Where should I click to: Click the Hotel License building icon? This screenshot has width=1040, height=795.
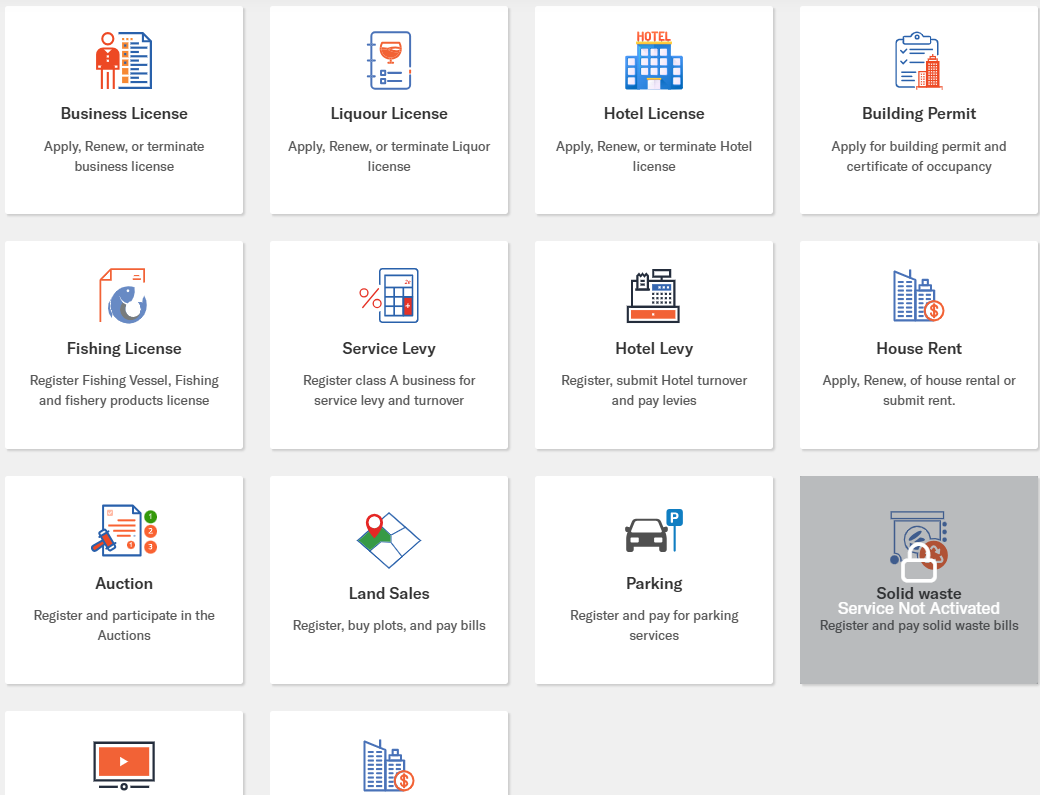[654, 60]
